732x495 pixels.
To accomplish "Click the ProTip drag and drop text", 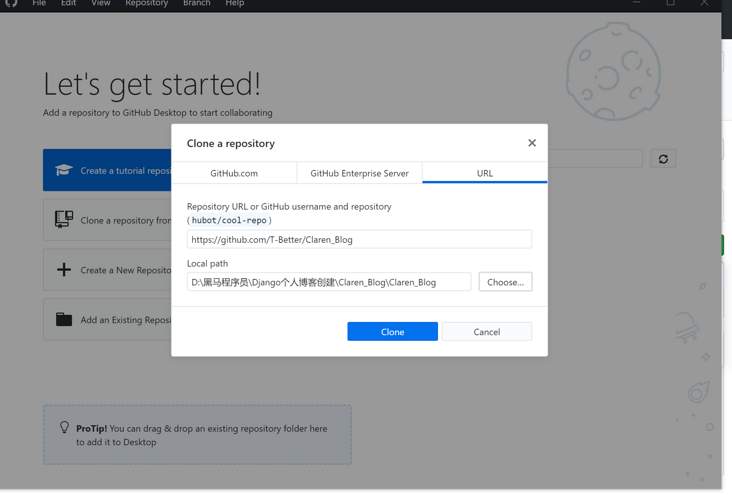I will coord(202,435).
